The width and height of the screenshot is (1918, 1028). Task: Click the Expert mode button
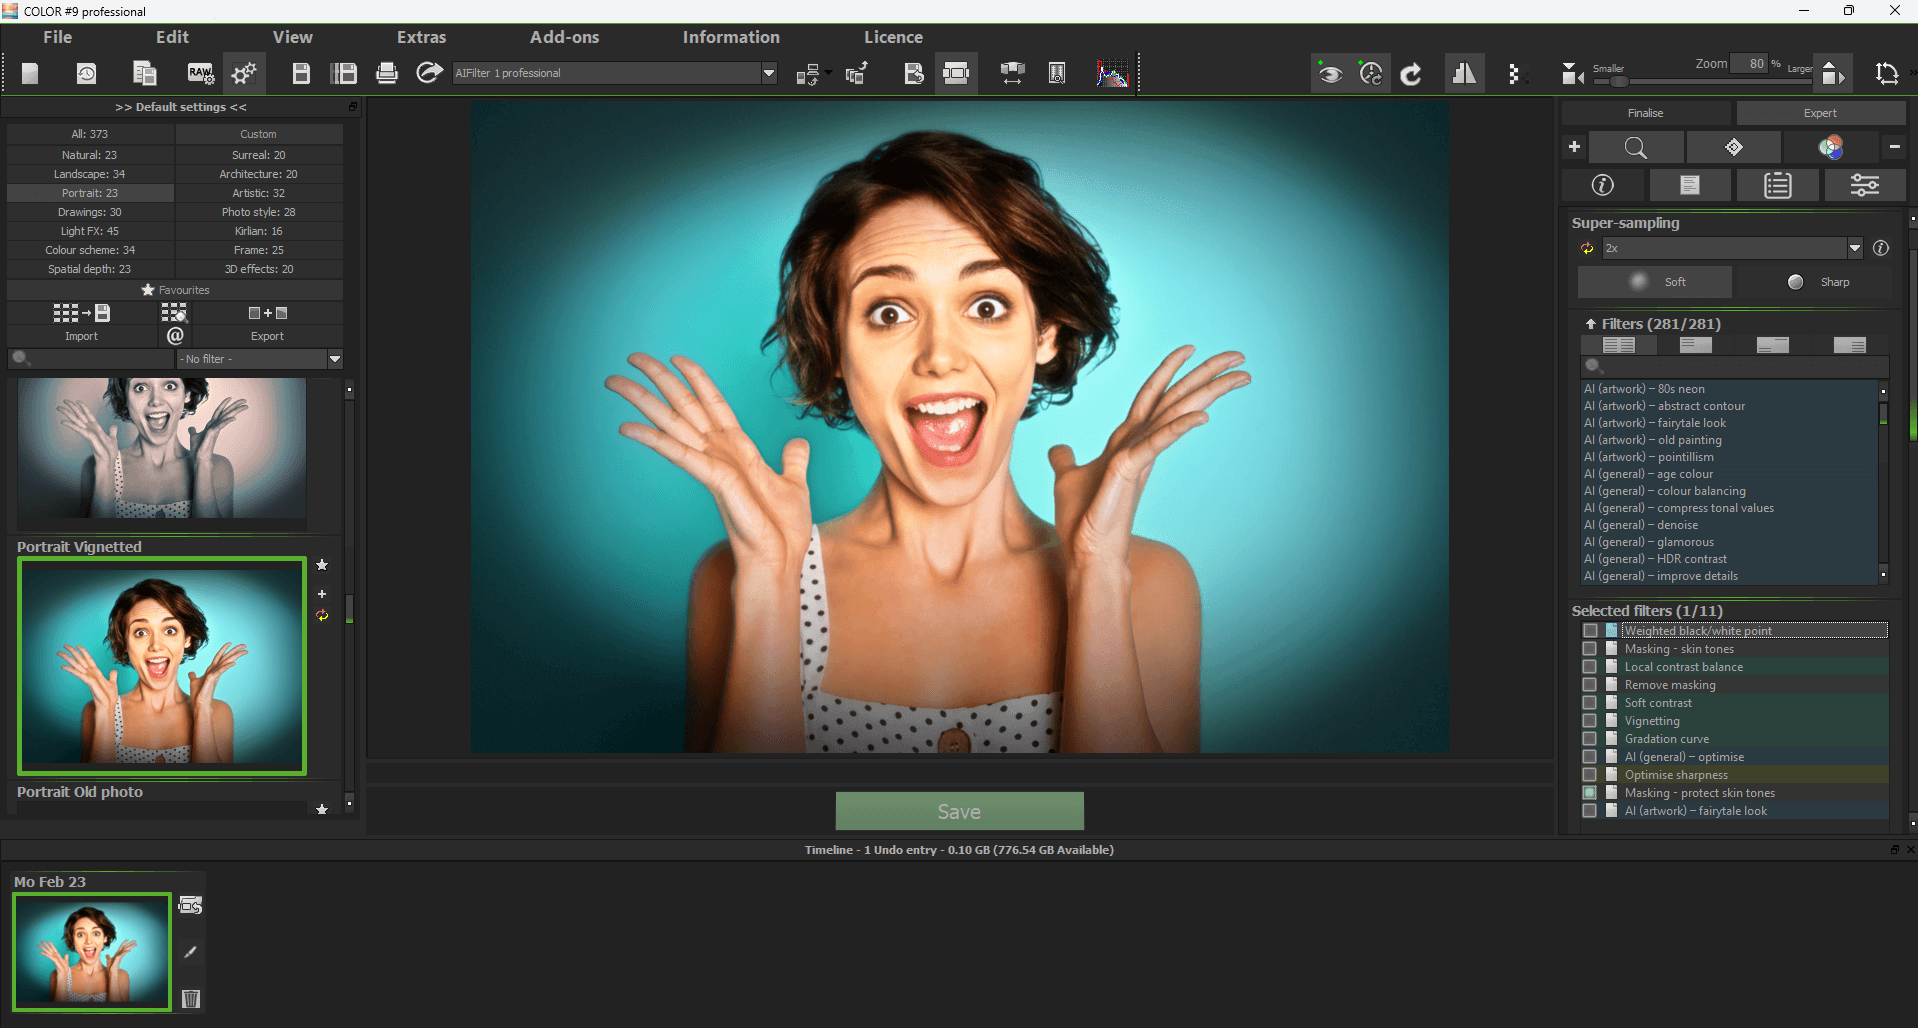pos(1821,113)
